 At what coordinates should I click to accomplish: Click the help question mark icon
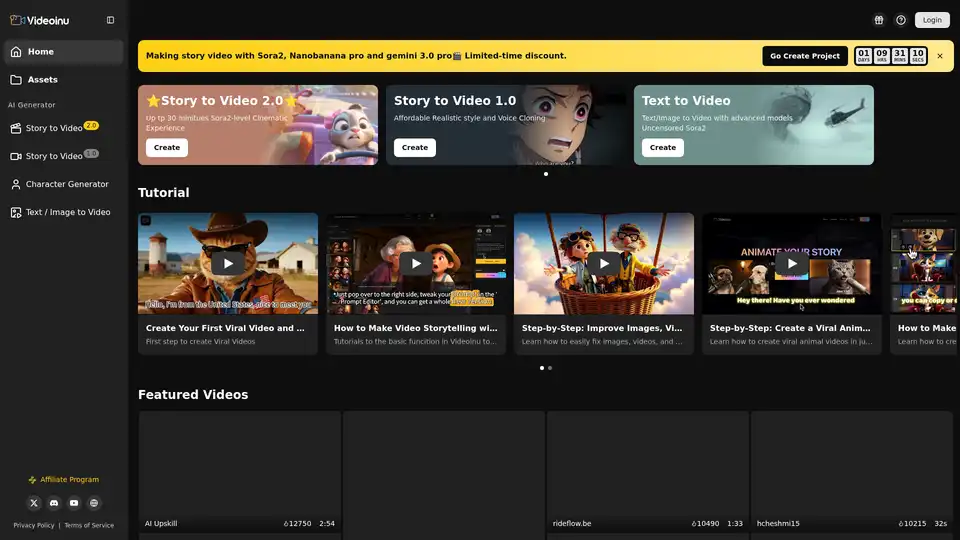[x=901, y=20]
